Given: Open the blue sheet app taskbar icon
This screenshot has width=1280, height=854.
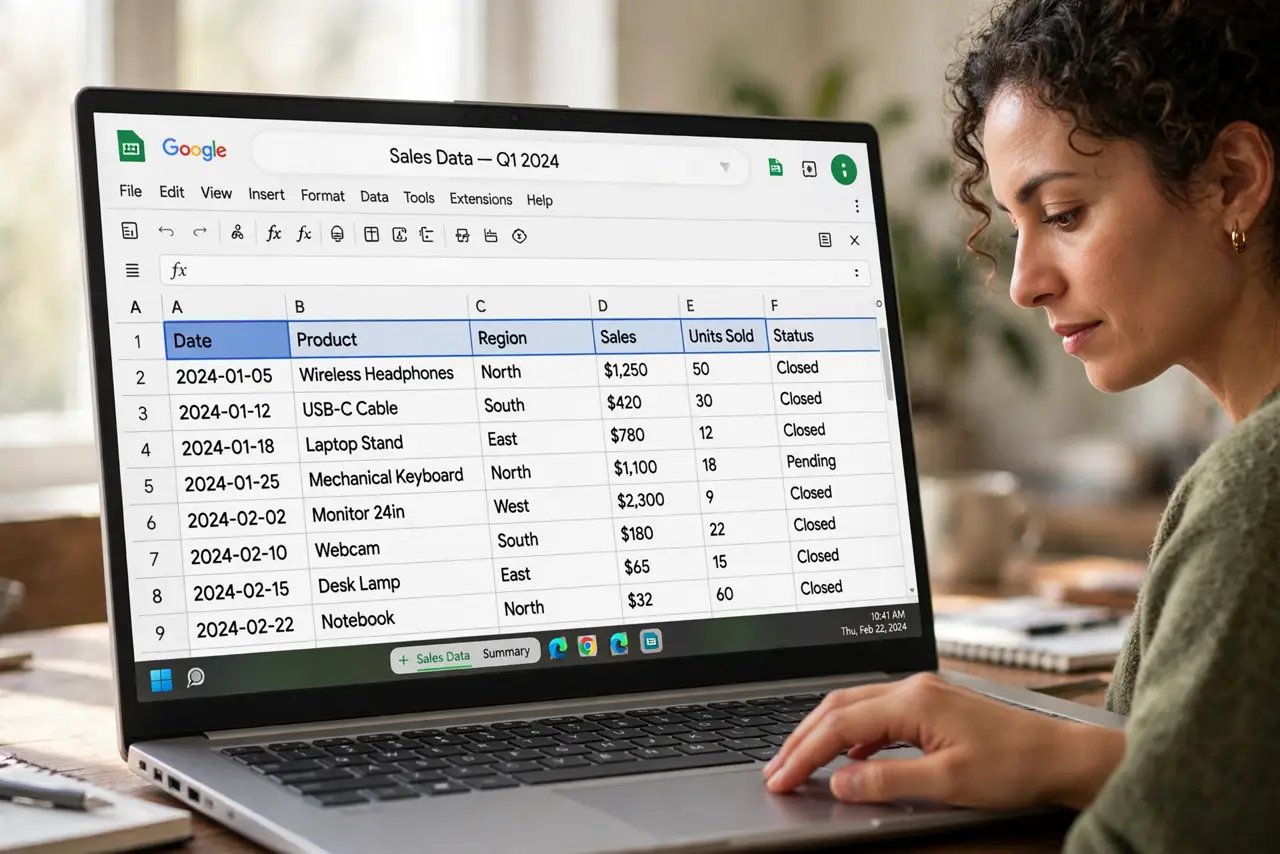Looking at the screenshot, I should (x=651, y=641).
